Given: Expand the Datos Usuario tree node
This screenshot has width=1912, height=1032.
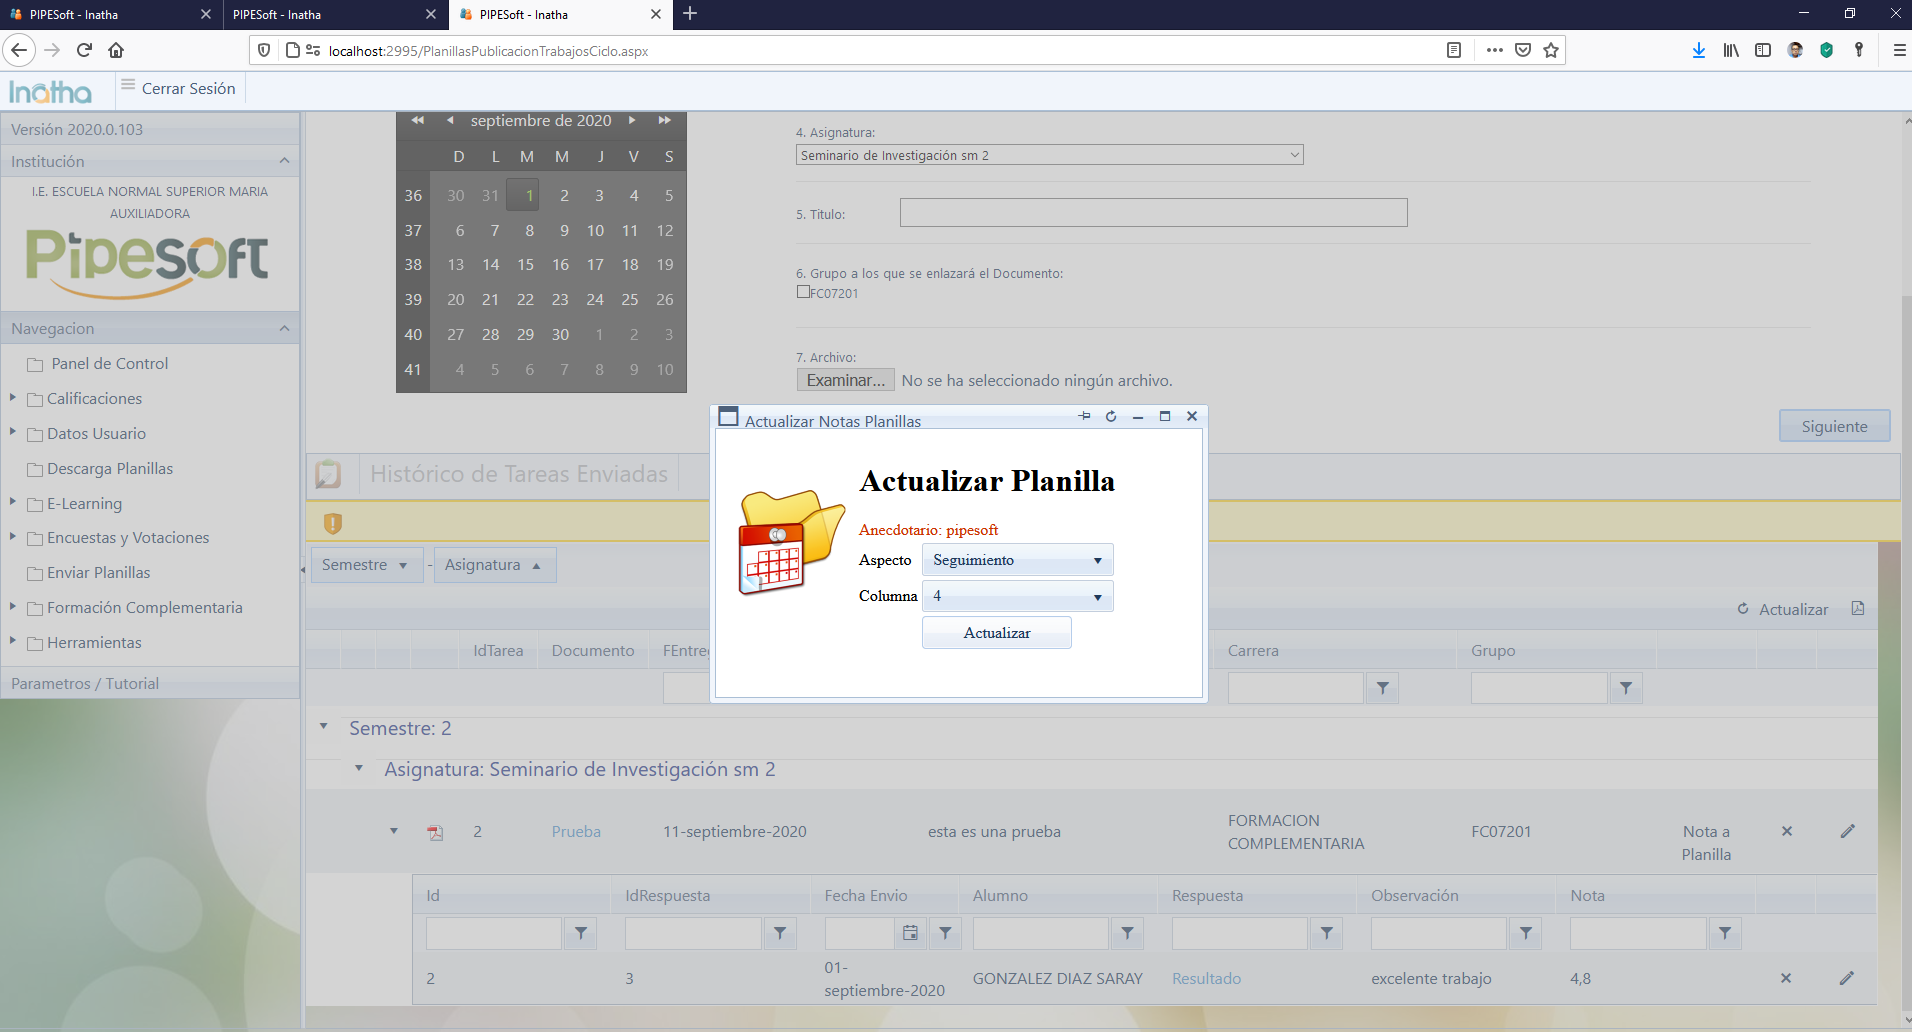Looking at the screenshot, I should (x=13, y=432).
